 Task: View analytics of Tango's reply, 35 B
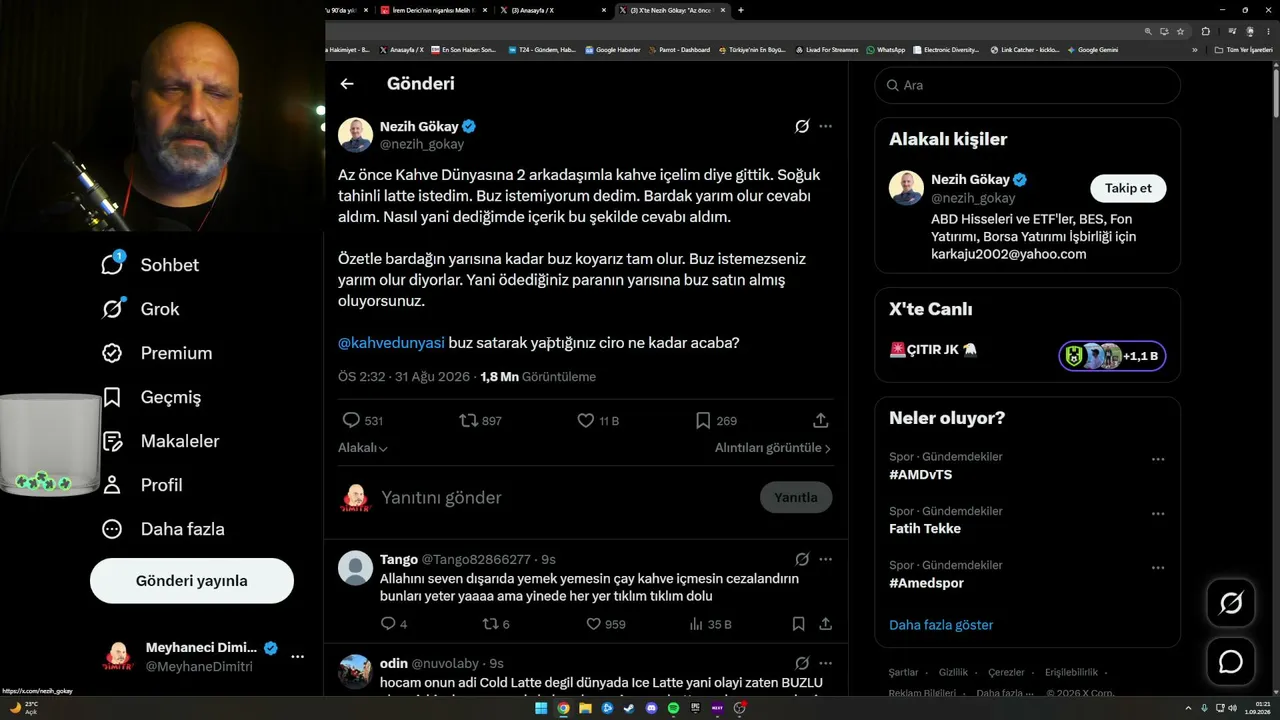point(711,624)
